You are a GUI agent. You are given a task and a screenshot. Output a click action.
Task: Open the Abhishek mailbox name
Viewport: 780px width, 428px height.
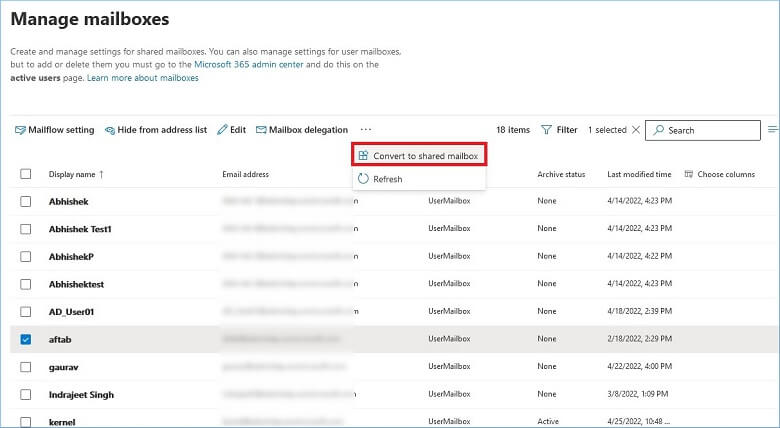click(69, 202)
